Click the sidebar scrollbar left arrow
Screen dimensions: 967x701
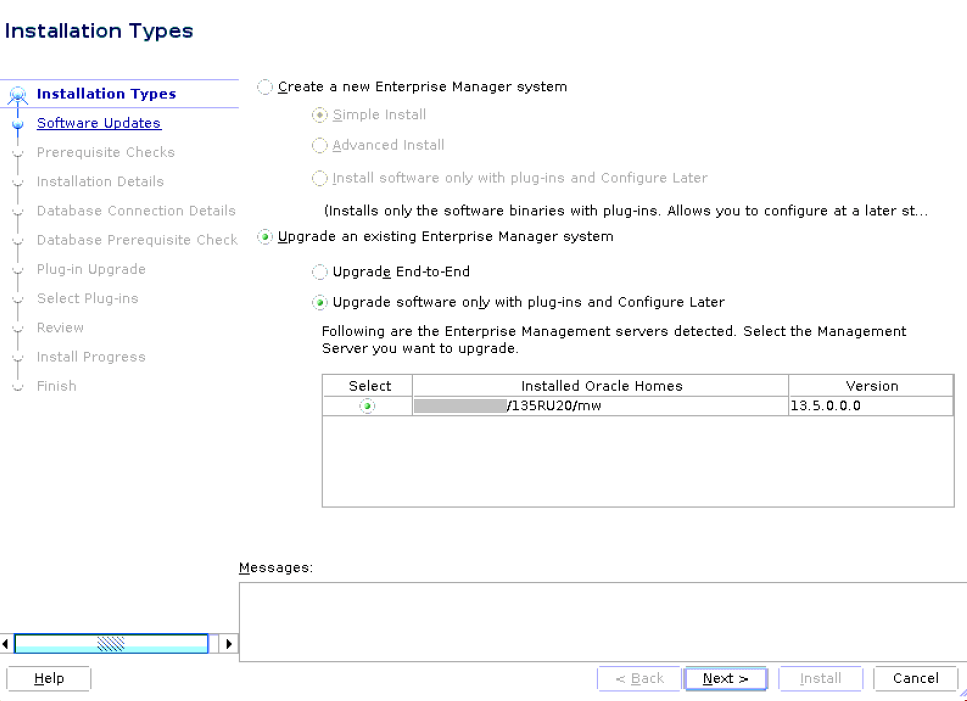[x=6, y=644]
